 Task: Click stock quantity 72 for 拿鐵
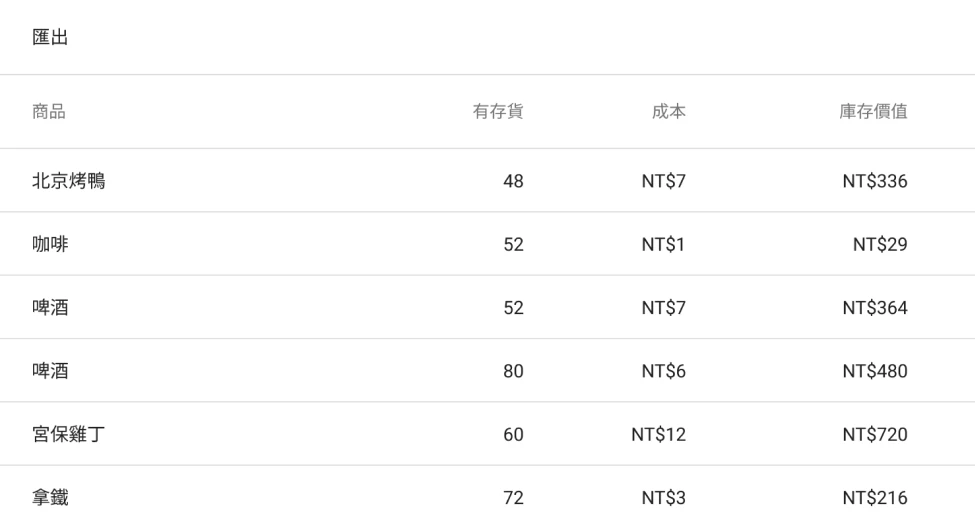(x=513, y=497)
